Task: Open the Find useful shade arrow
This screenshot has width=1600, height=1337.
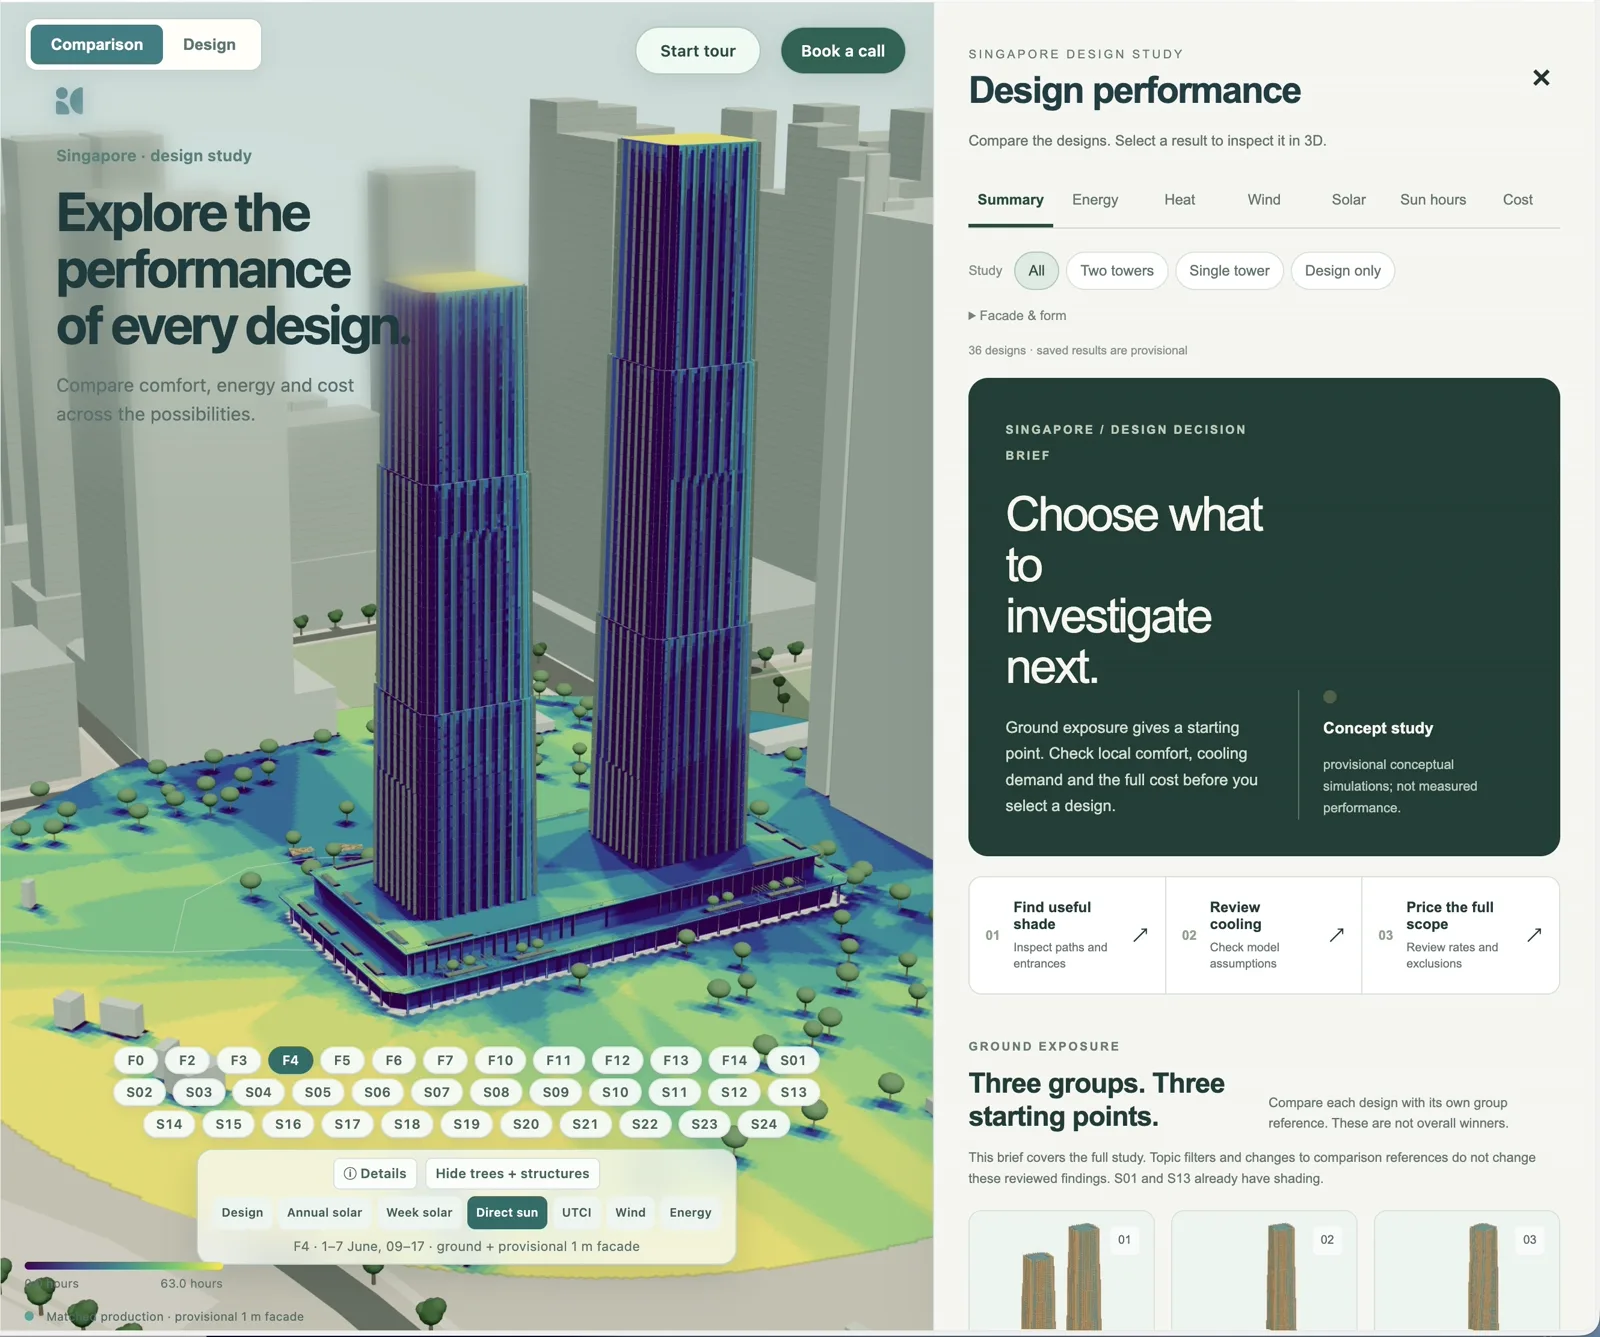Action: pos(1140,935)
